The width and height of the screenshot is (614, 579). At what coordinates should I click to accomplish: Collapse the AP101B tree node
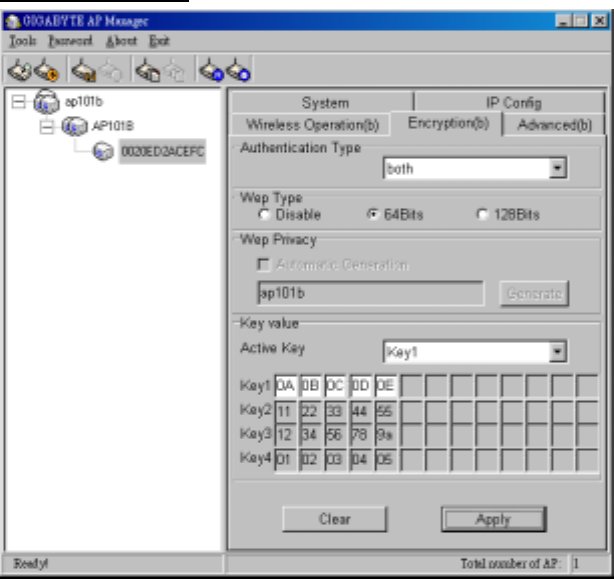coord(46,126)
